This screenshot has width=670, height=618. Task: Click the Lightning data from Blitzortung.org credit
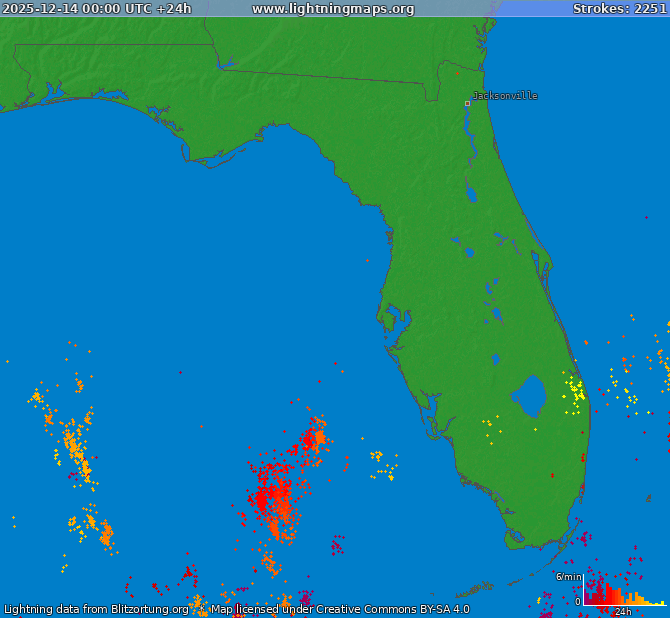coord(96,609)
